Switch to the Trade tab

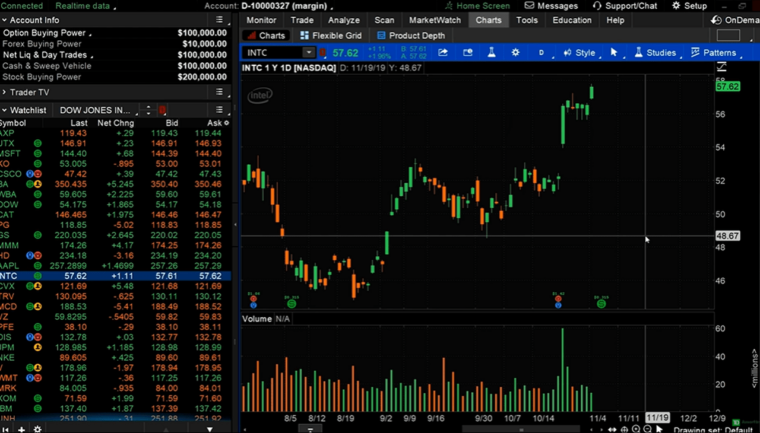301,20
